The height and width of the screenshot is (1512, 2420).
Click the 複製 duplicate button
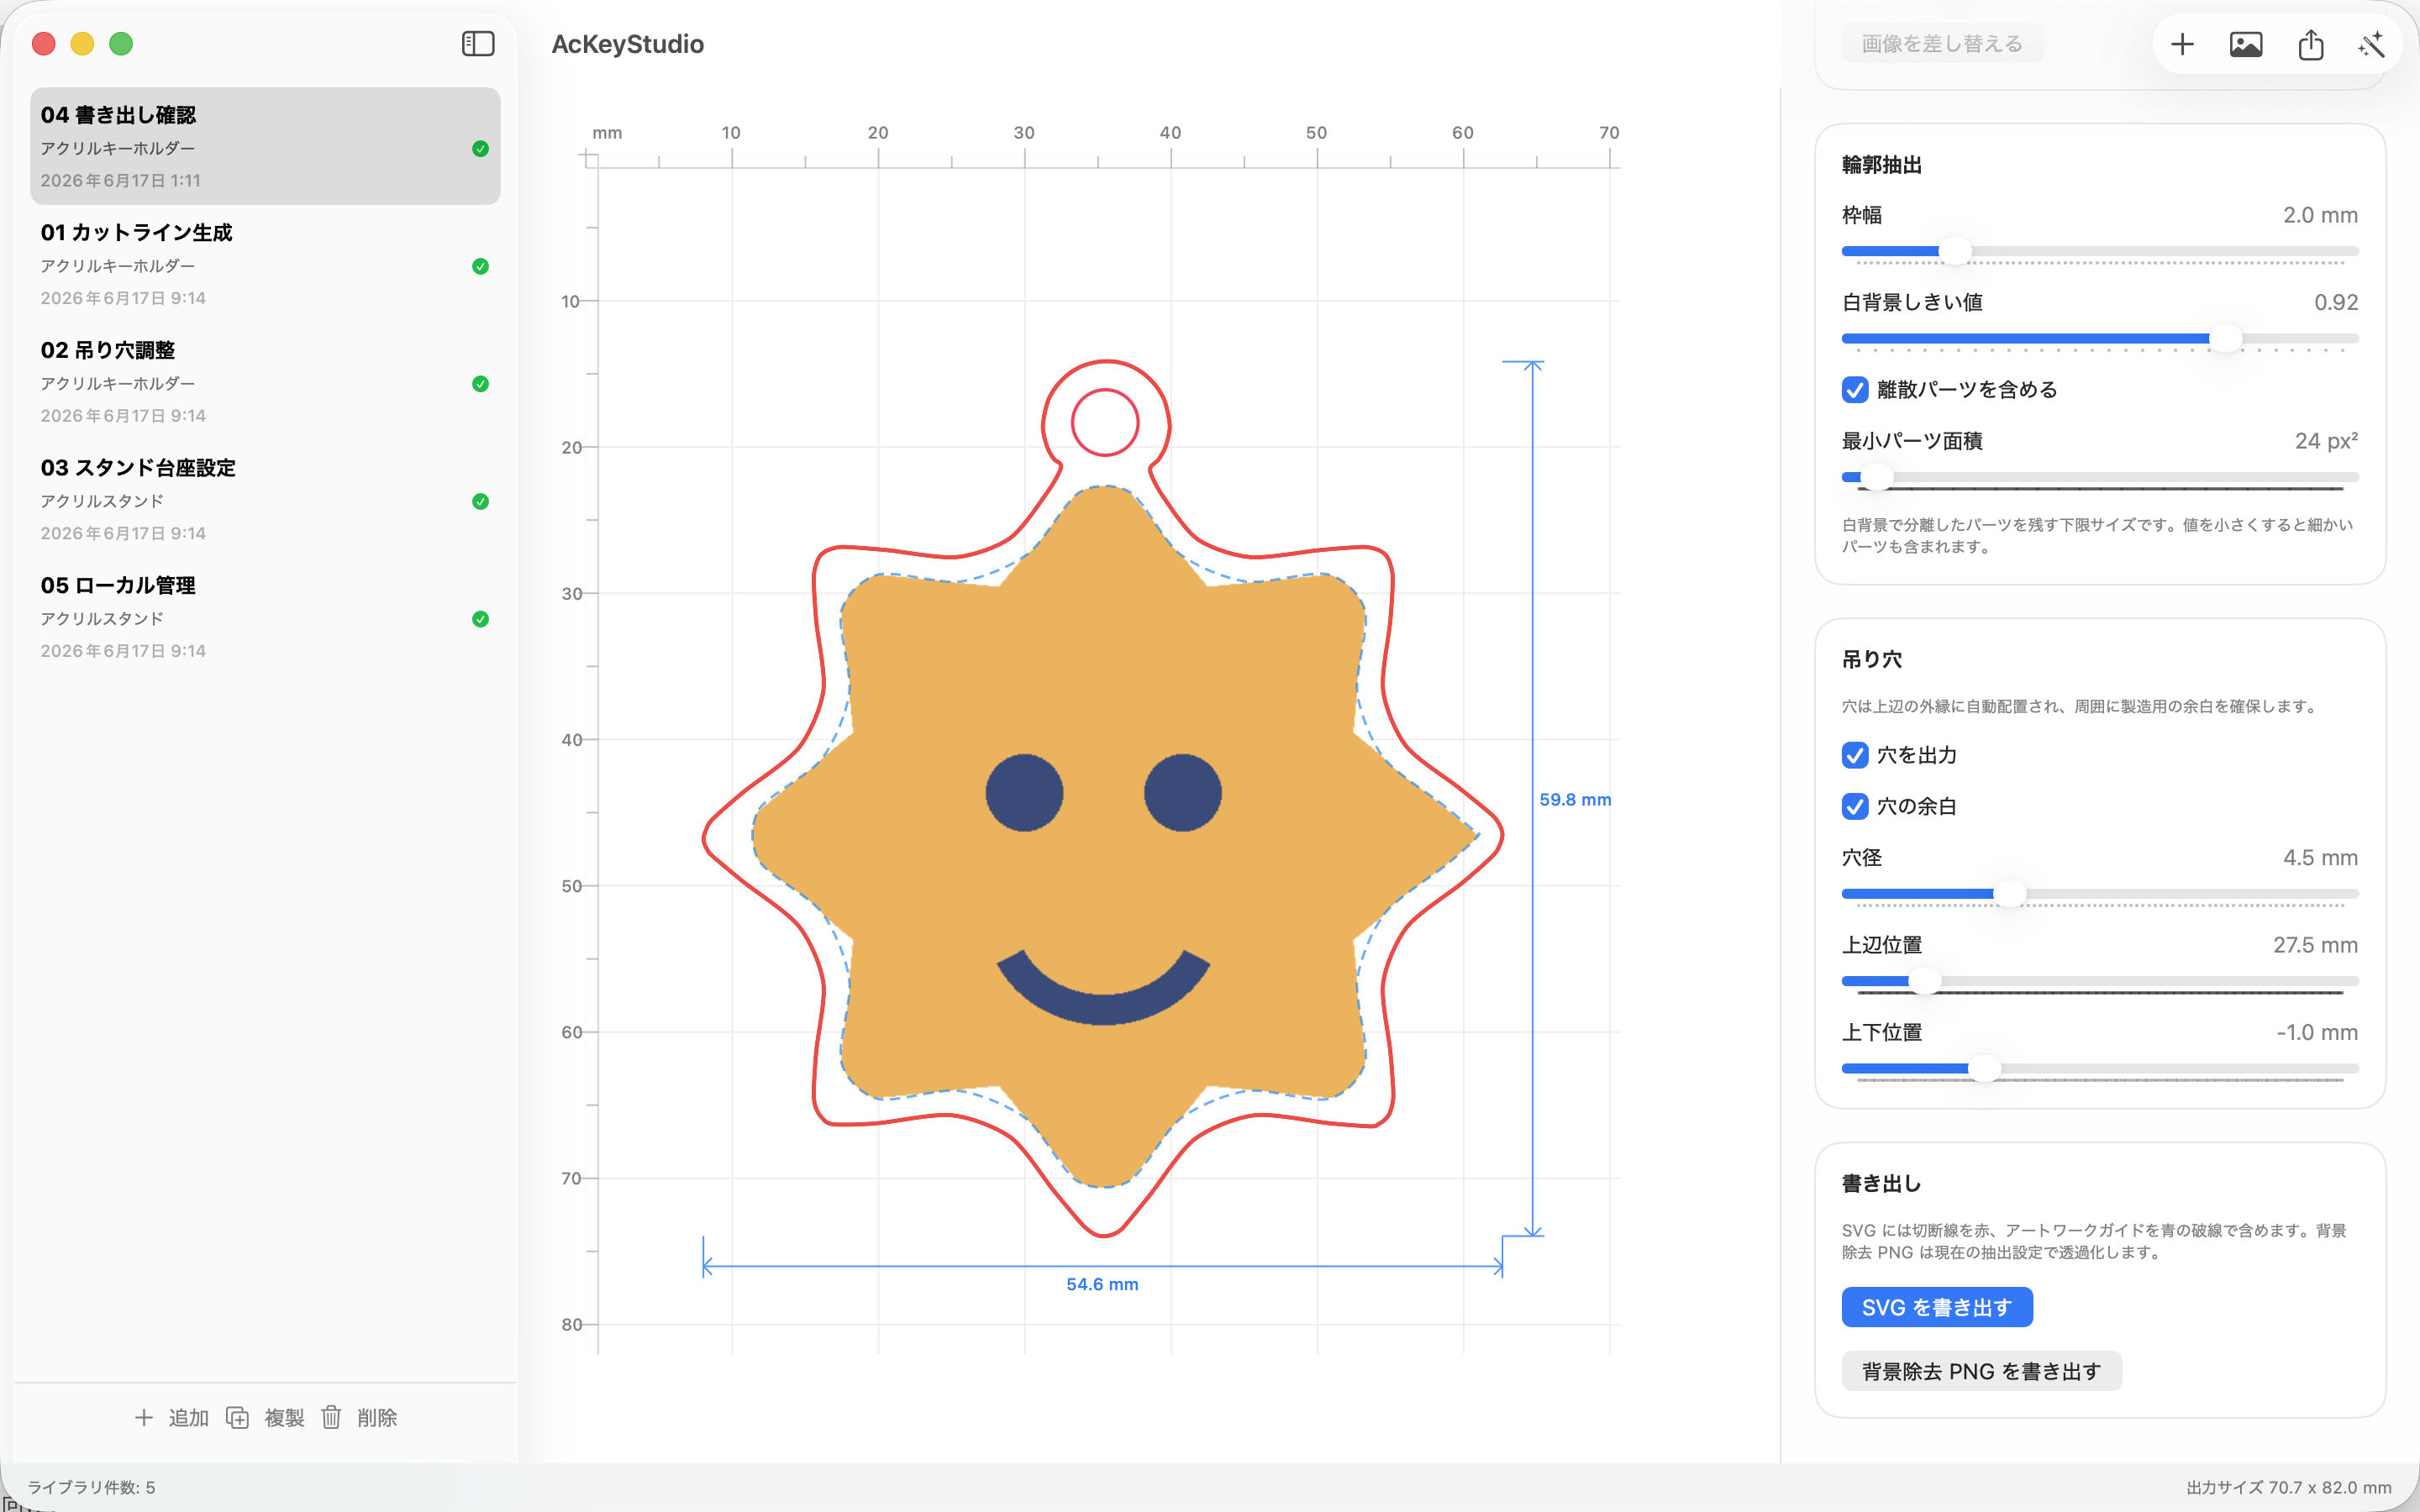[x=265, y=1417]
